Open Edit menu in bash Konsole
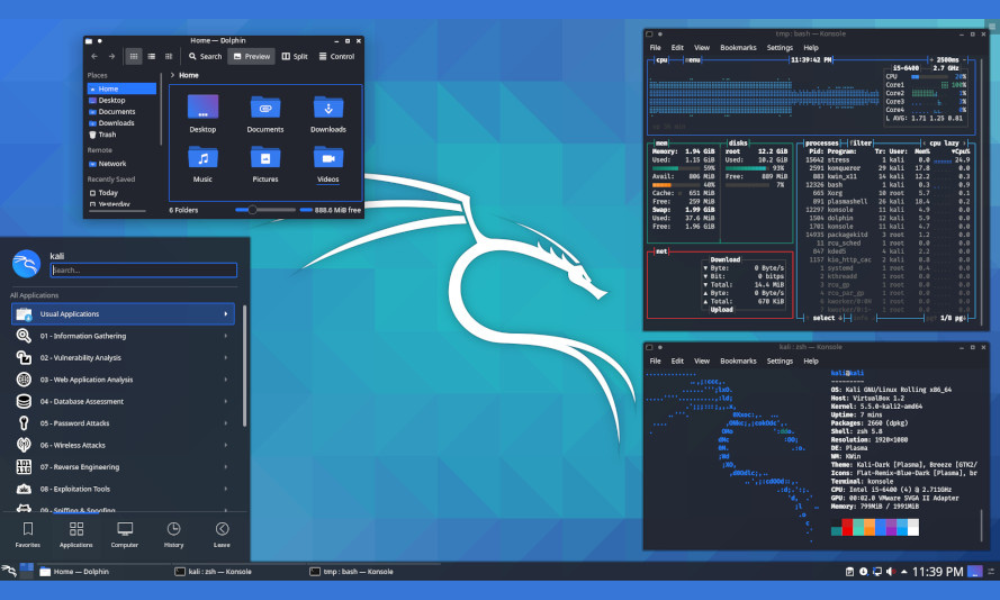Viewport: 1000px width, 600px height. tap(677, 48)
